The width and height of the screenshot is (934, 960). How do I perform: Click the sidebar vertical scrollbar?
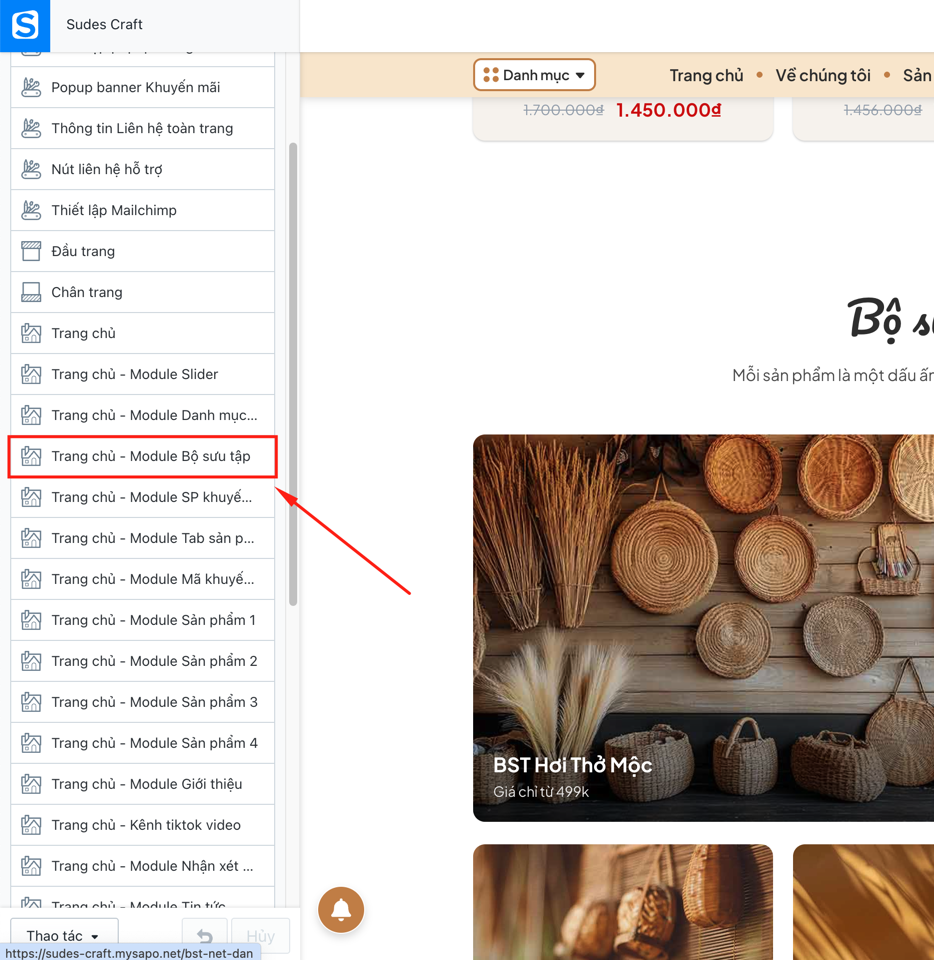[293, 374]
